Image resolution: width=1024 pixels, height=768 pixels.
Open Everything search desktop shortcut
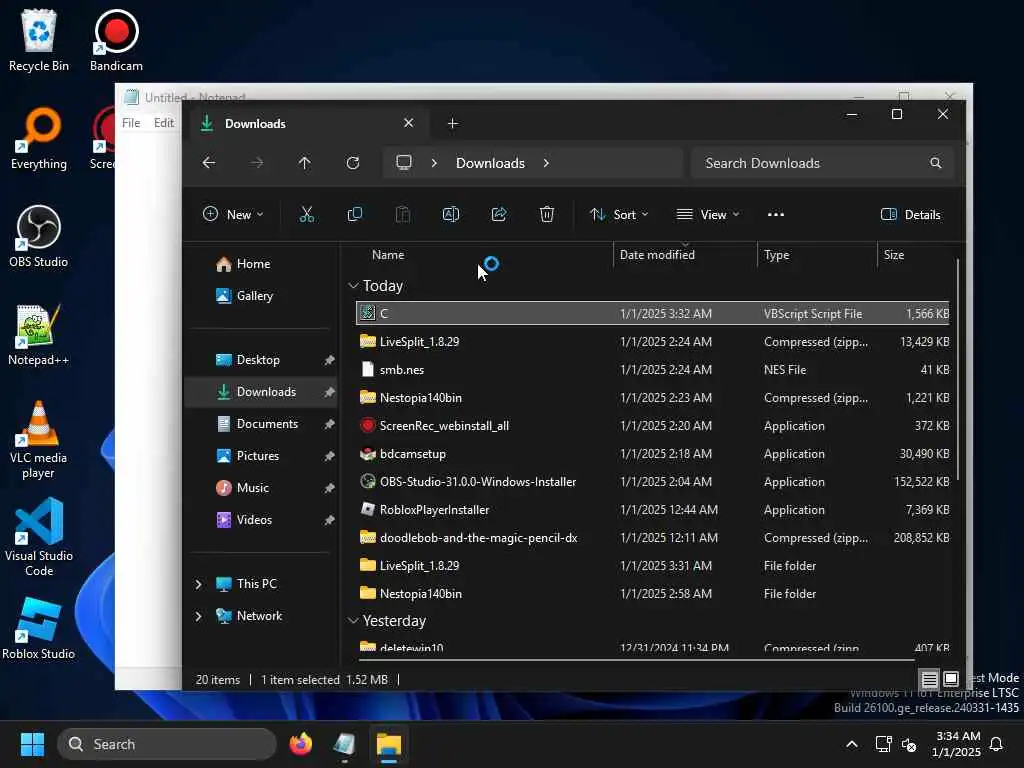(39, 138)
